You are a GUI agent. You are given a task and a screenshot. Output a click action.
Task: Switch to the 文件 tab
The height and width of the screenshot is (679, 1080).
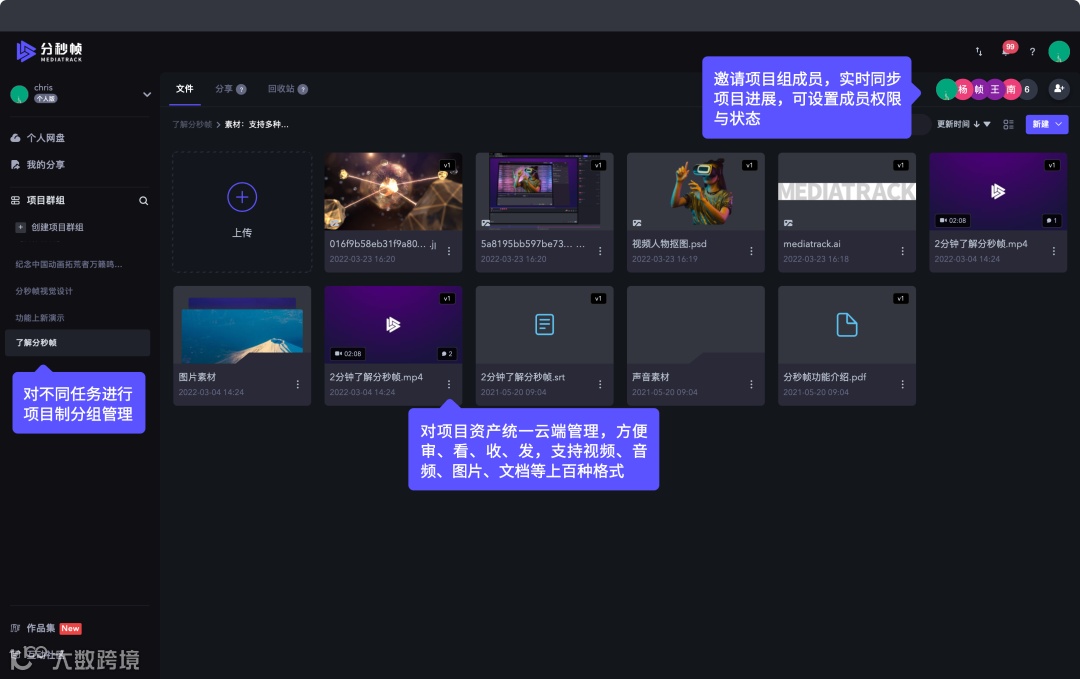pos(185,88)
